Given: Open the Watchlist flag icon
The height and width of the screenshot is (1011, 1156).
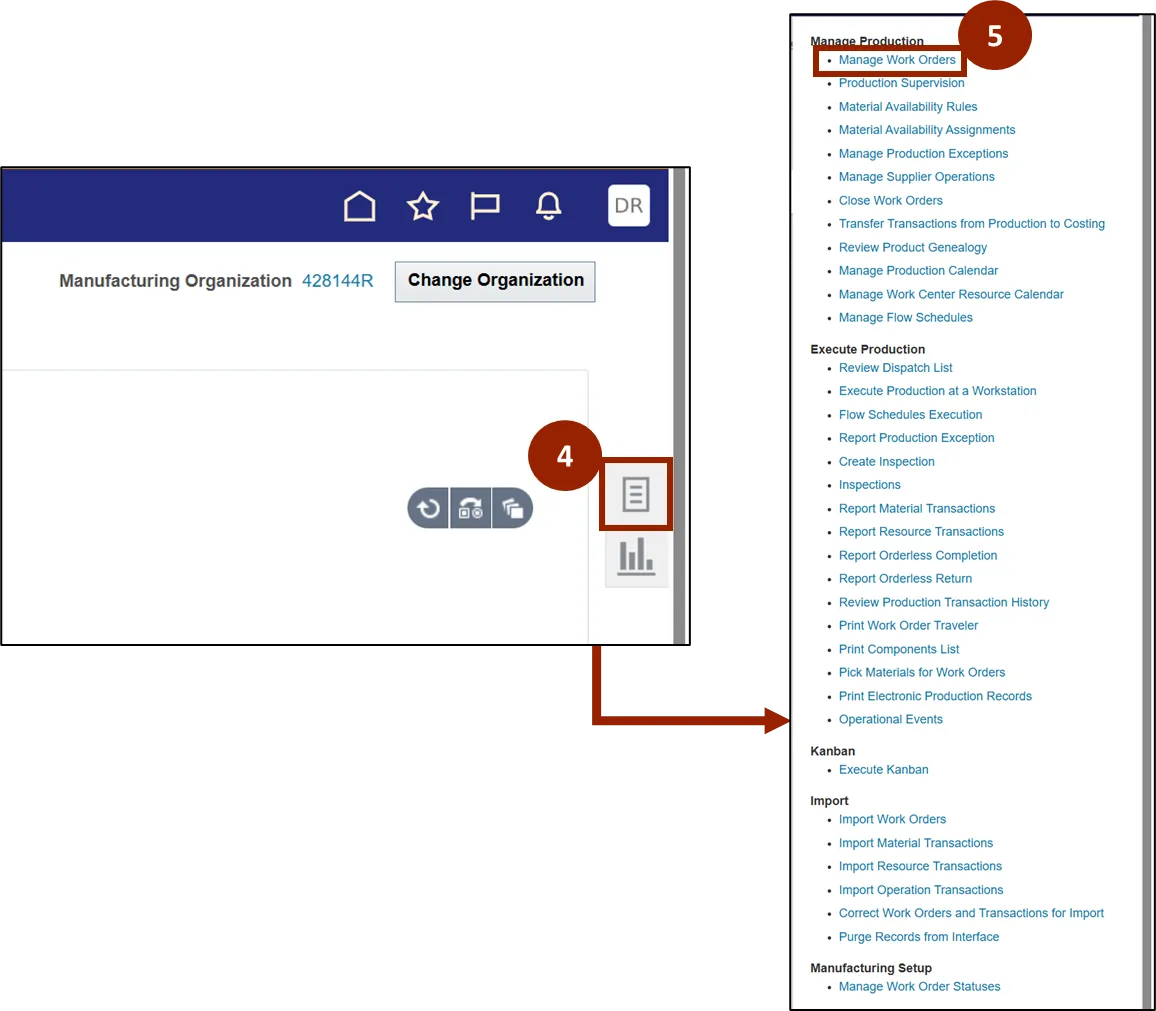Looking at the screenshot, I should [485, 206].
